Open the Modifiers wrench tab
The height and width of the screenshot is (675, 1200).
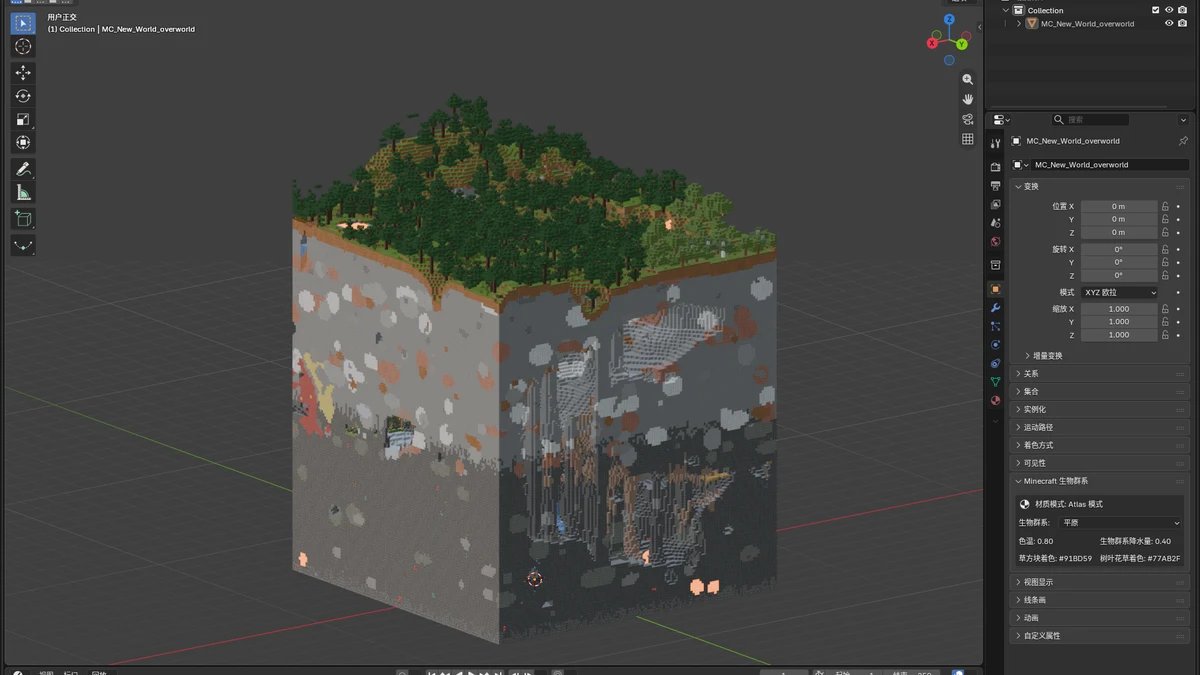point(995,308)
